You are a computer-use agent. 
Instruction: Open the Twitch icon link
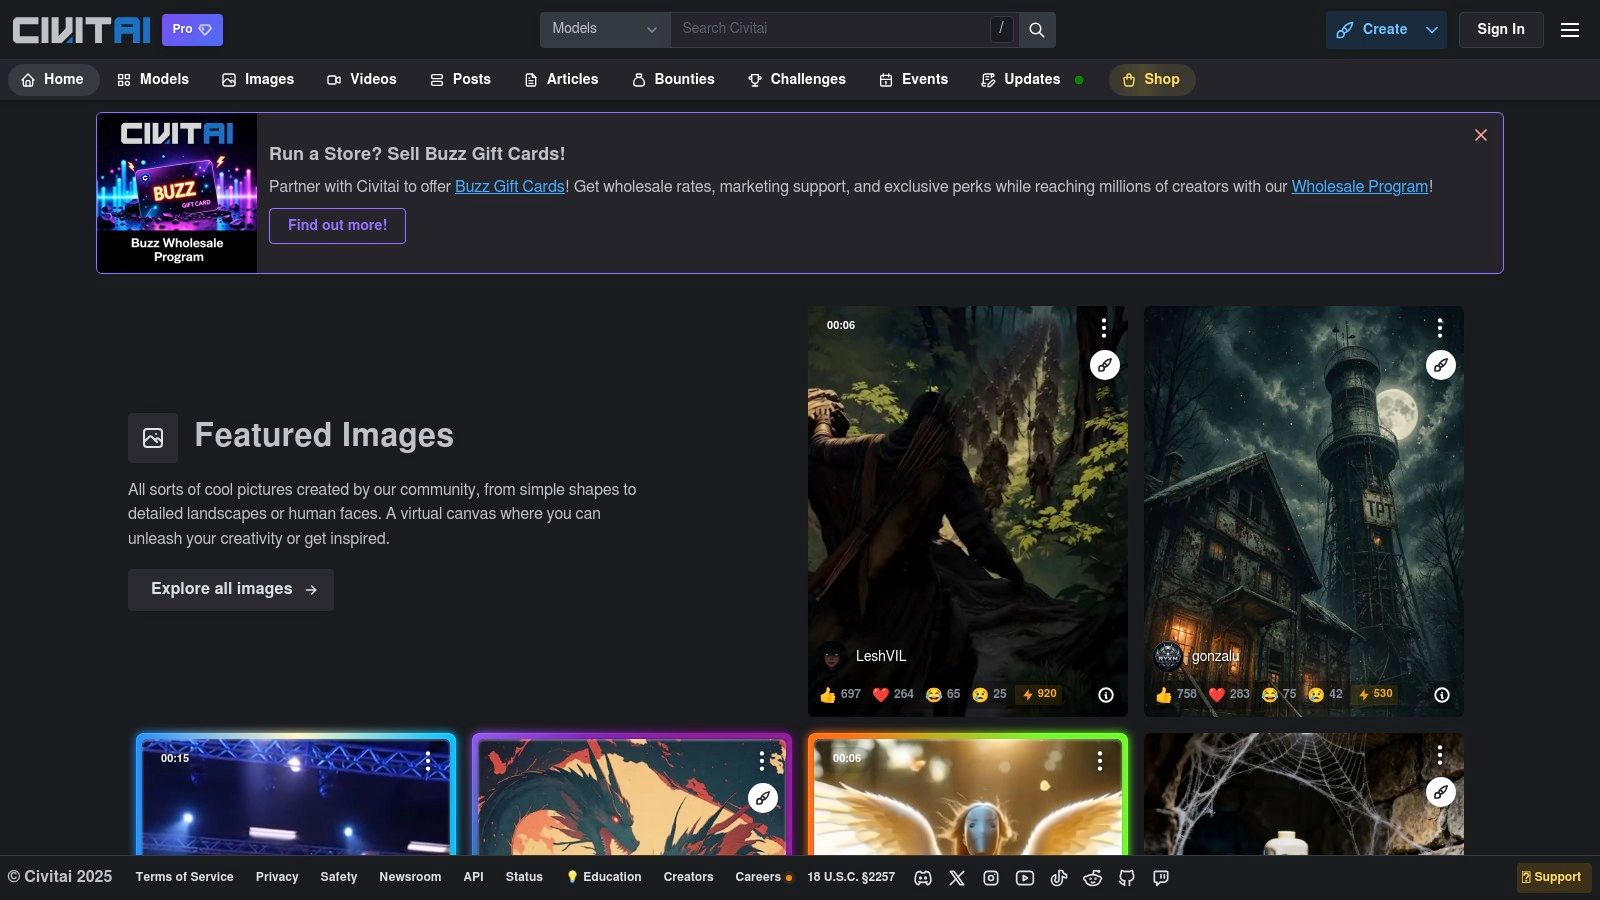pyautogui.click(x=1161, y=878)
